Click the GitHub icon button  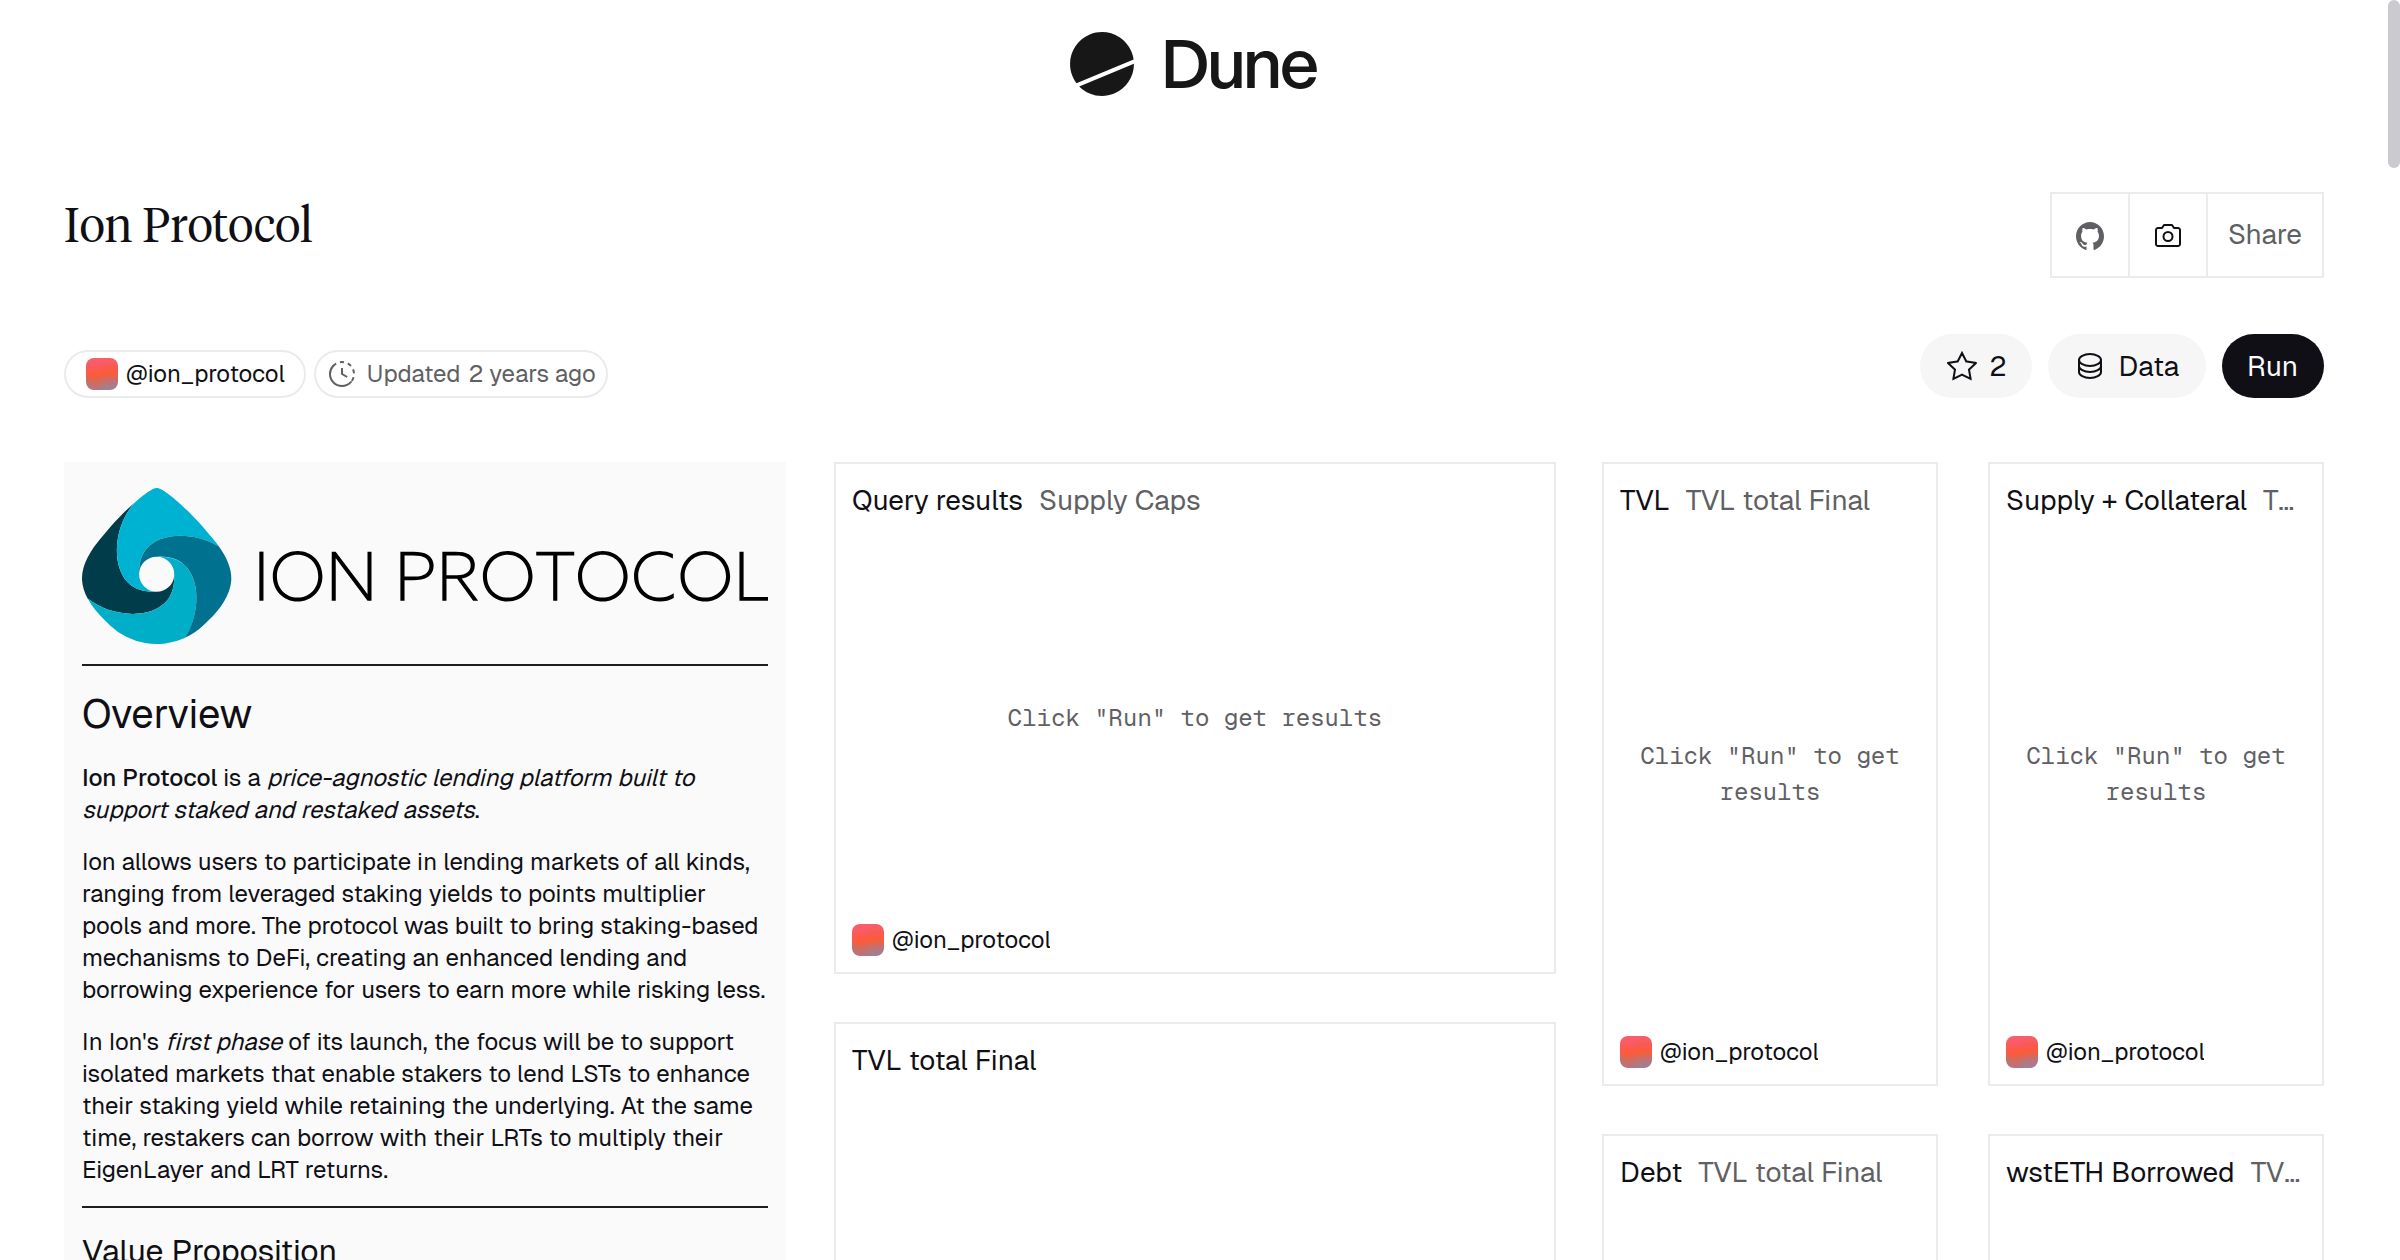[2089, 236]
